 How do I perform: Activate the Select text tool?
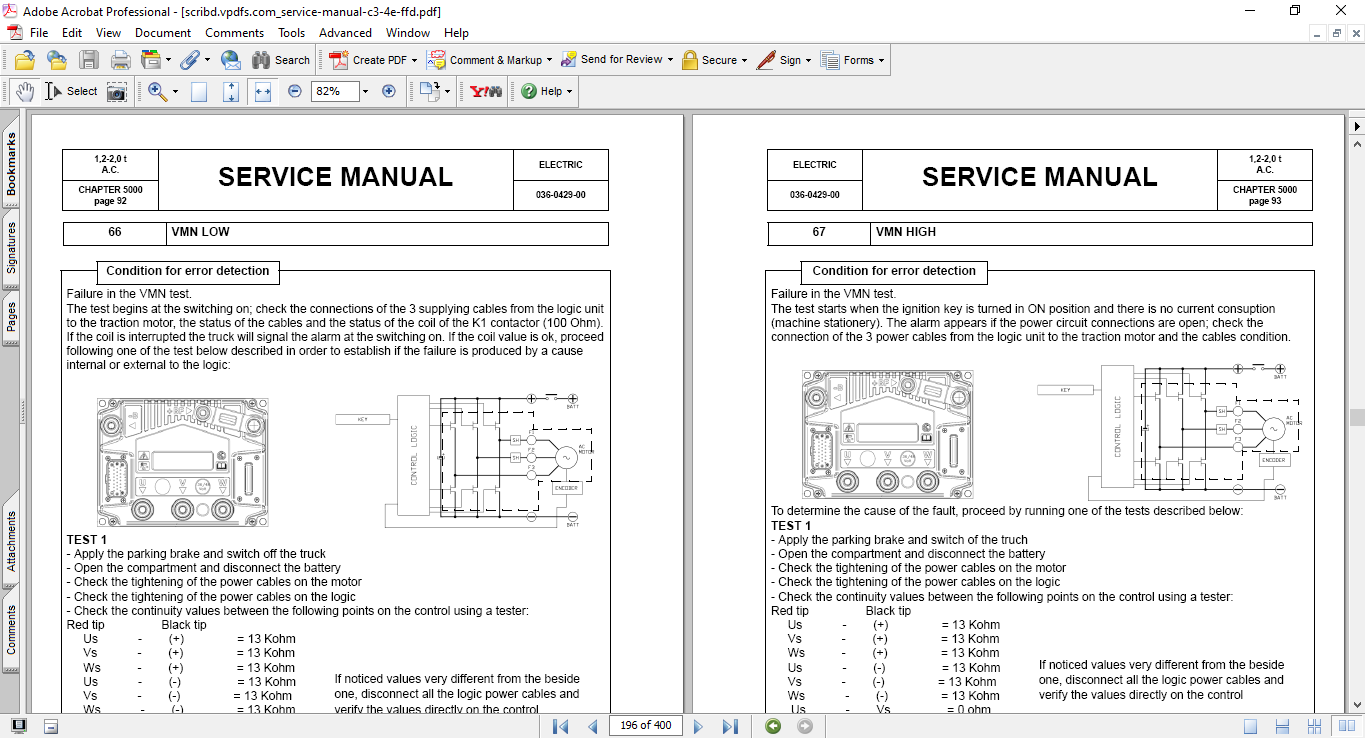71,91
